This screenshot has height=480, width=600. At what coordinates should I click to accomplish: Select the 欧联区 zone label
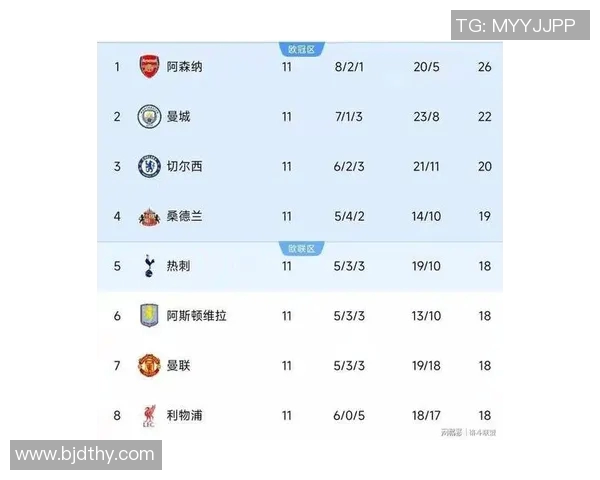tap(300, 248)
